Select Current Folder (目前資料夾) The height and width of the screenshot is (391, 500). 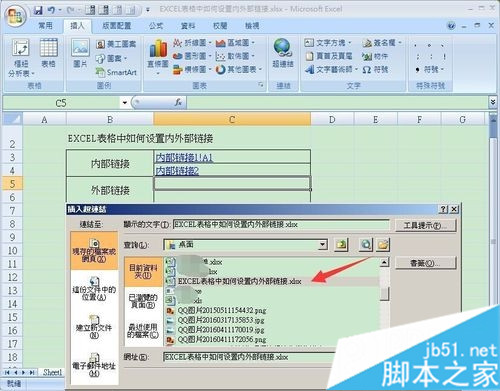(x=143, y=272)
